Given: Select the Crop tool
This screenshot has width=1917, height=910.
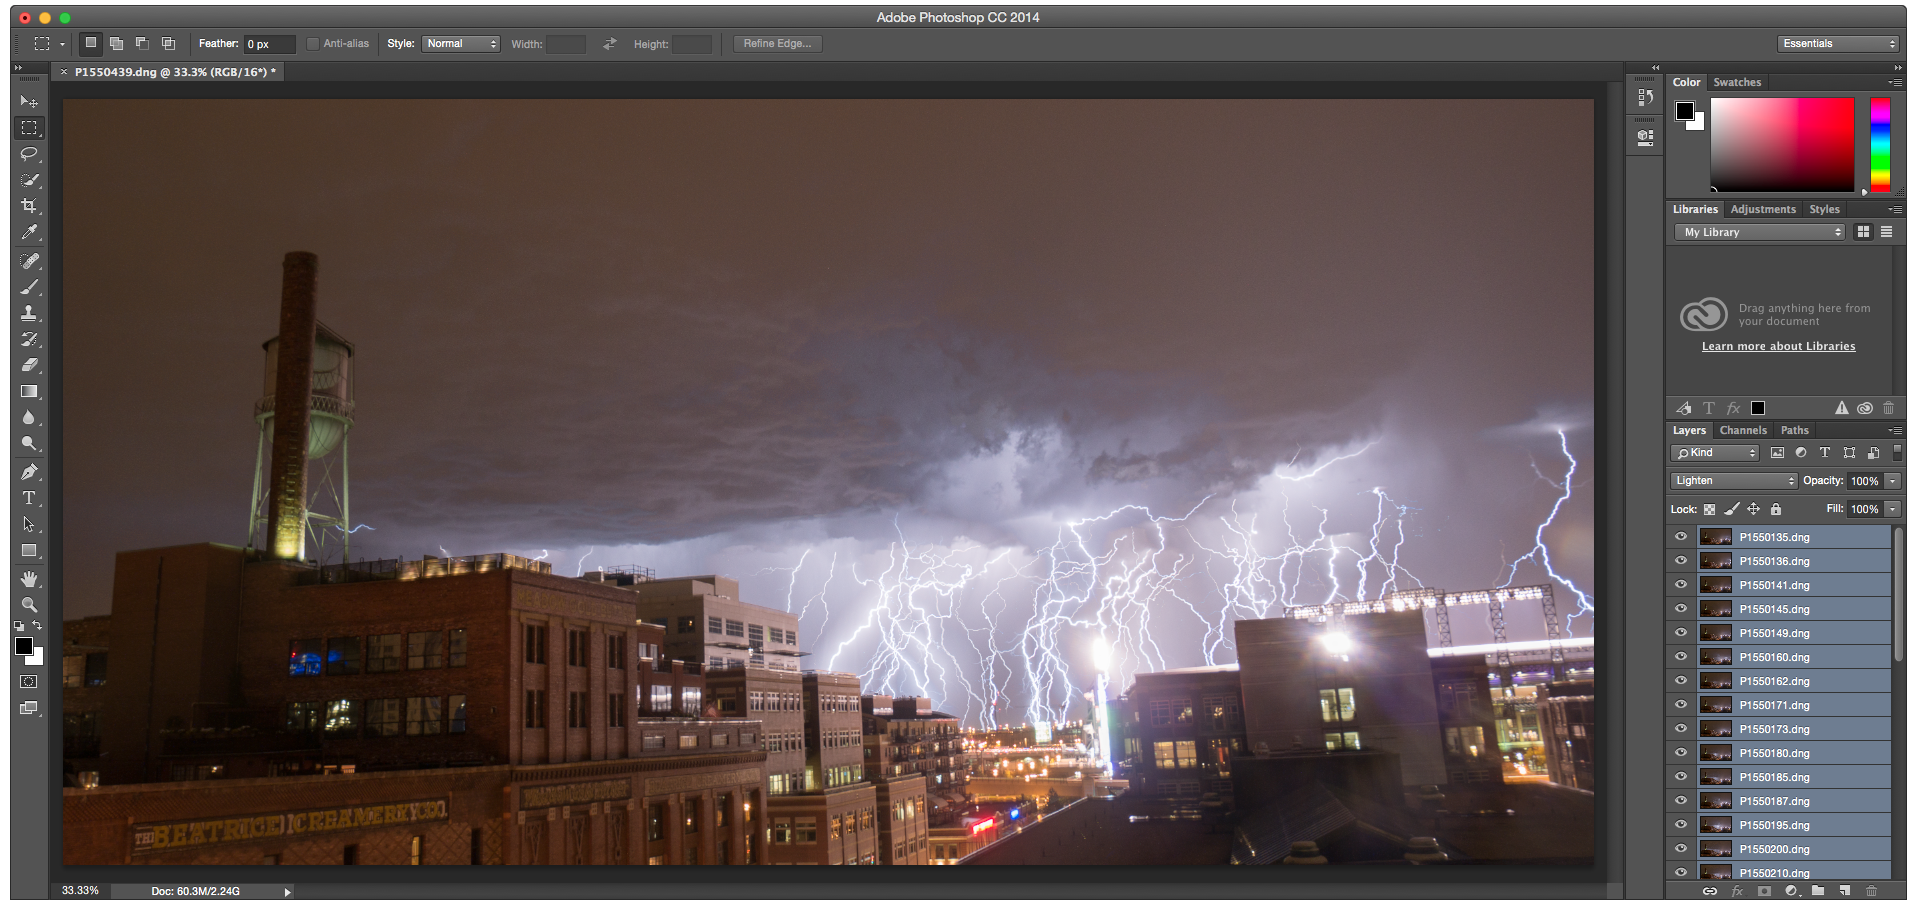Looking at the screenshot, I should [x=29, y=206].
